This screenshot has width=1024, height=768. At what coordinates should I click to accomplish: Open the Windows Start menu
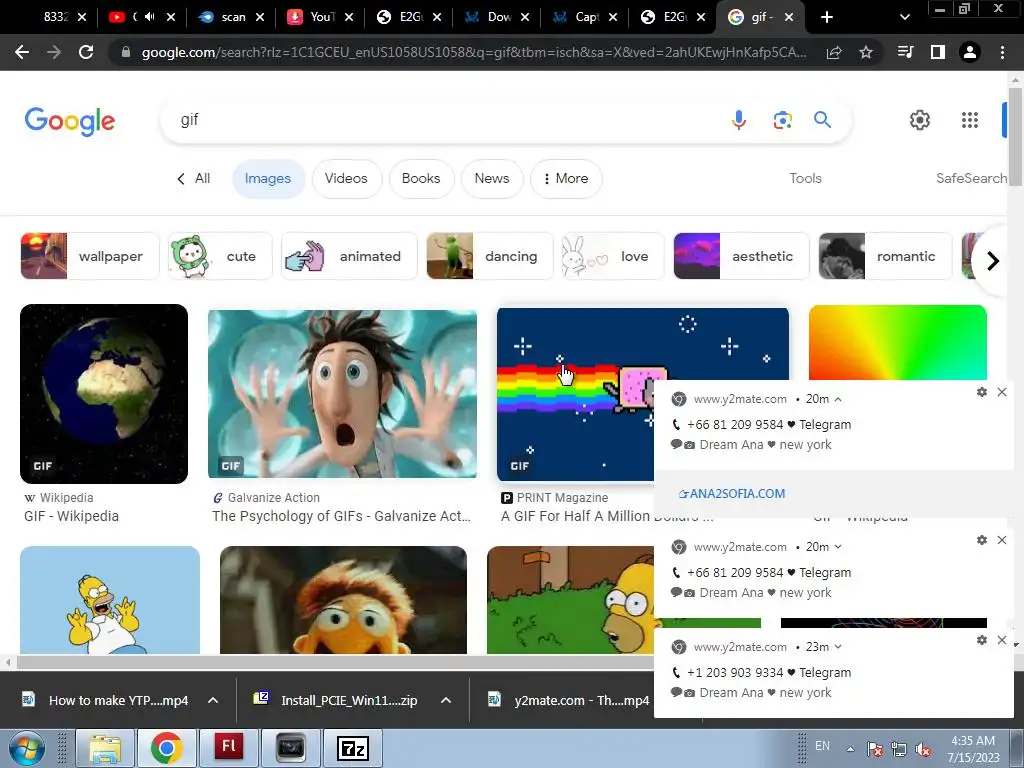point(27,748)
